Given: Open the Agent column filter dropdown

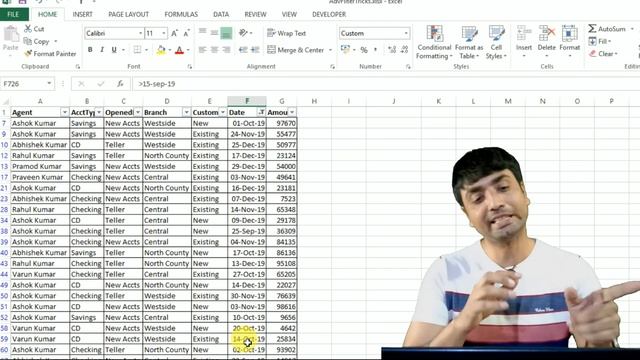Looking at the screenshot, I should 64,112.
